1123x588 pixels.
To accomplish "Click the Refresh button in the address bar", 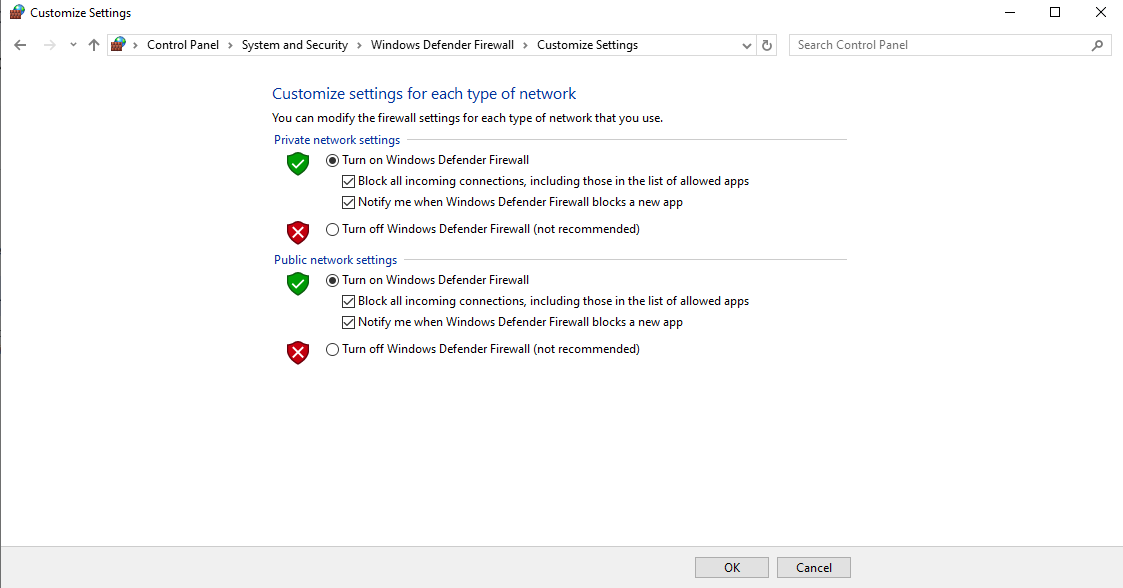I will click(x=767, y=45).
